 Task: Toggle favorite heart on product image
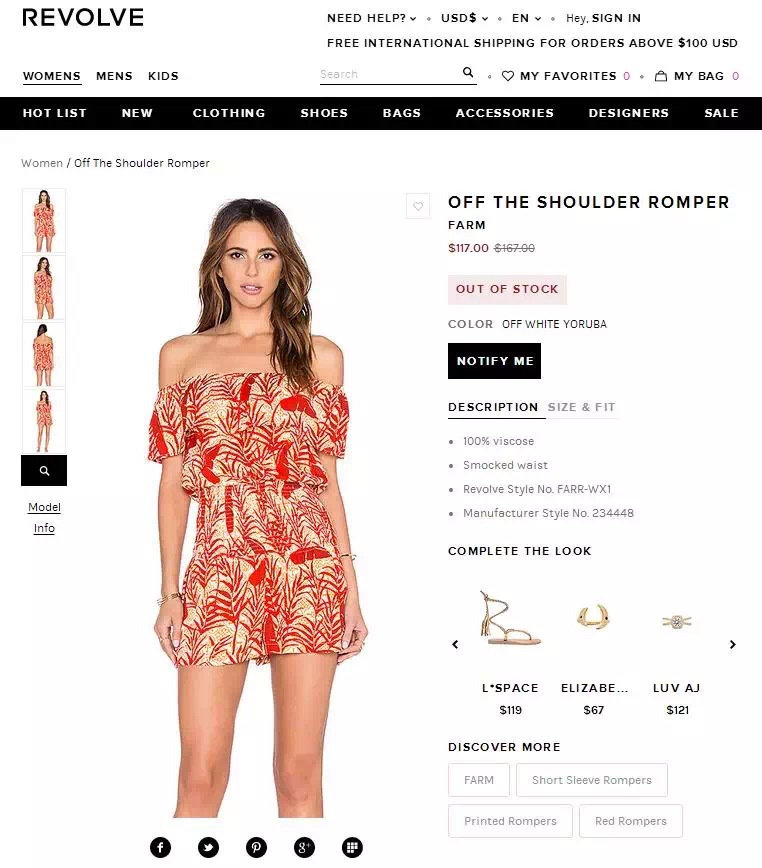(418, 206)
